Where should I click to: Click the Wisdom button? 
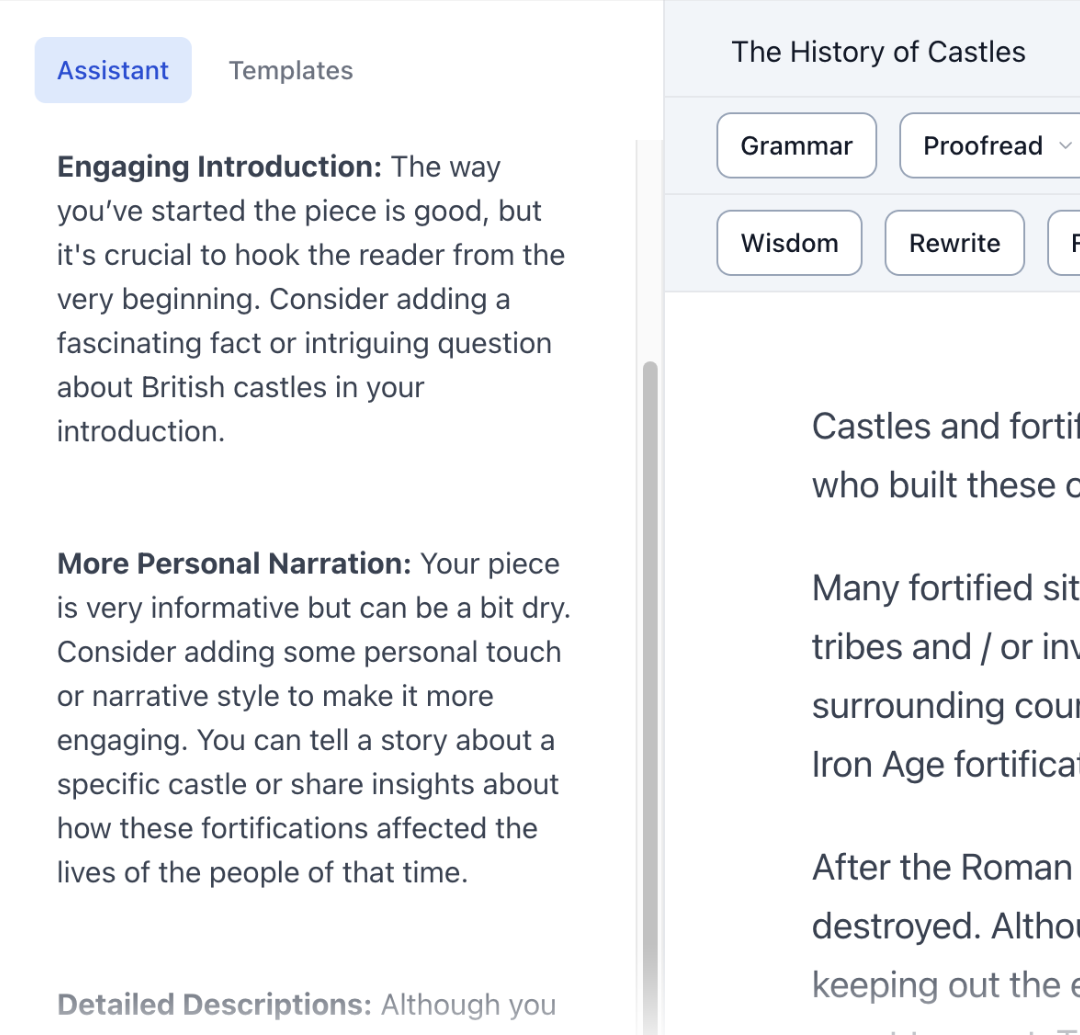(789, 242)
